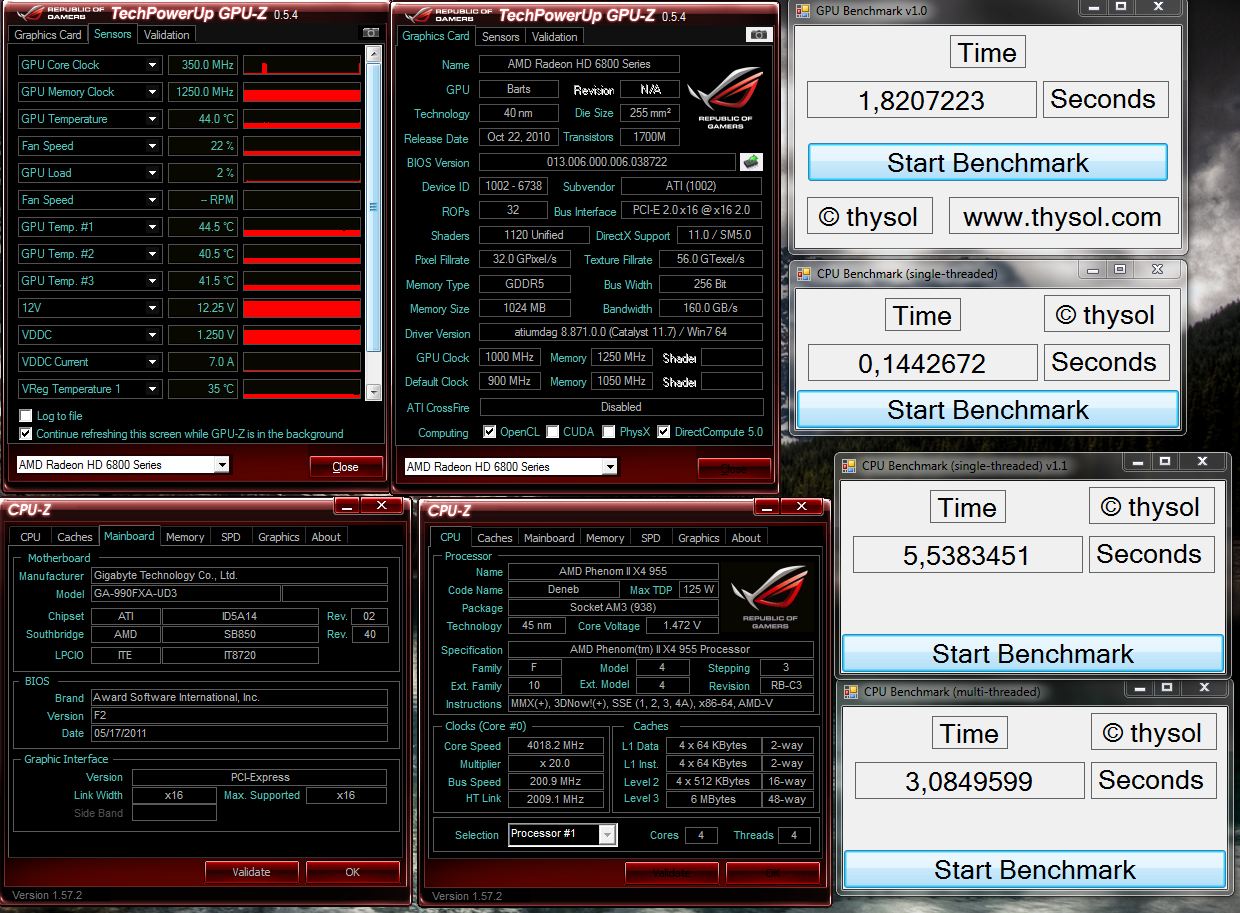Open Validation tab in GPU-Z Sensors window
The height and width of the screenshot is (913, 1240).
coord(167,35)
